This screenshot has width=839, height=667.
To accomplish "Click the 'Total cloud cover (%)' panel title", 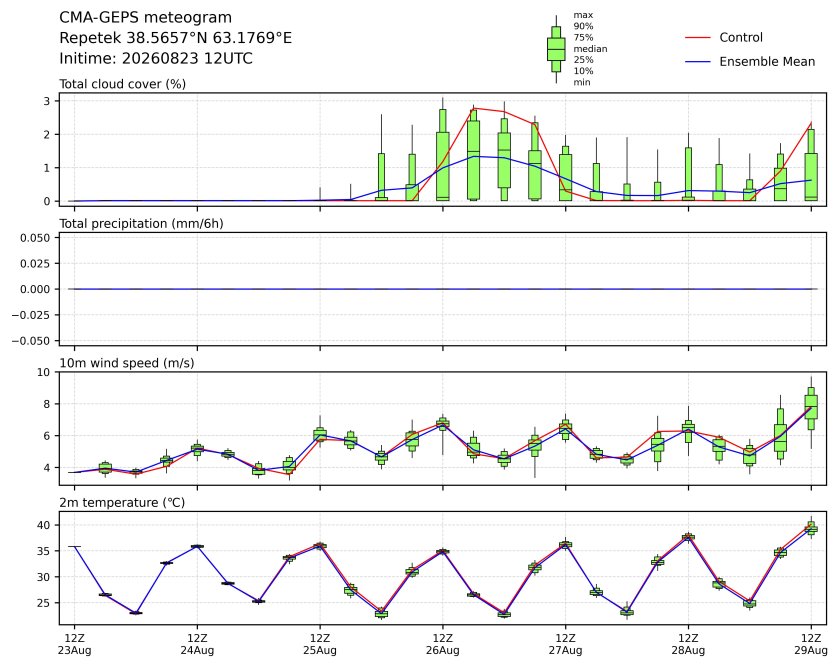I will click(123, 84).
